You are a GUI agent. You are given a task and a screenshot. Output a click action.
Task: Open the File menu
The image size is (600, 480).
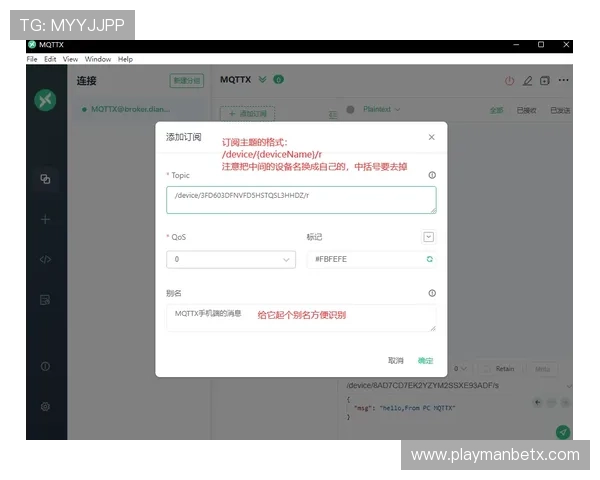(x=32, y=59)
